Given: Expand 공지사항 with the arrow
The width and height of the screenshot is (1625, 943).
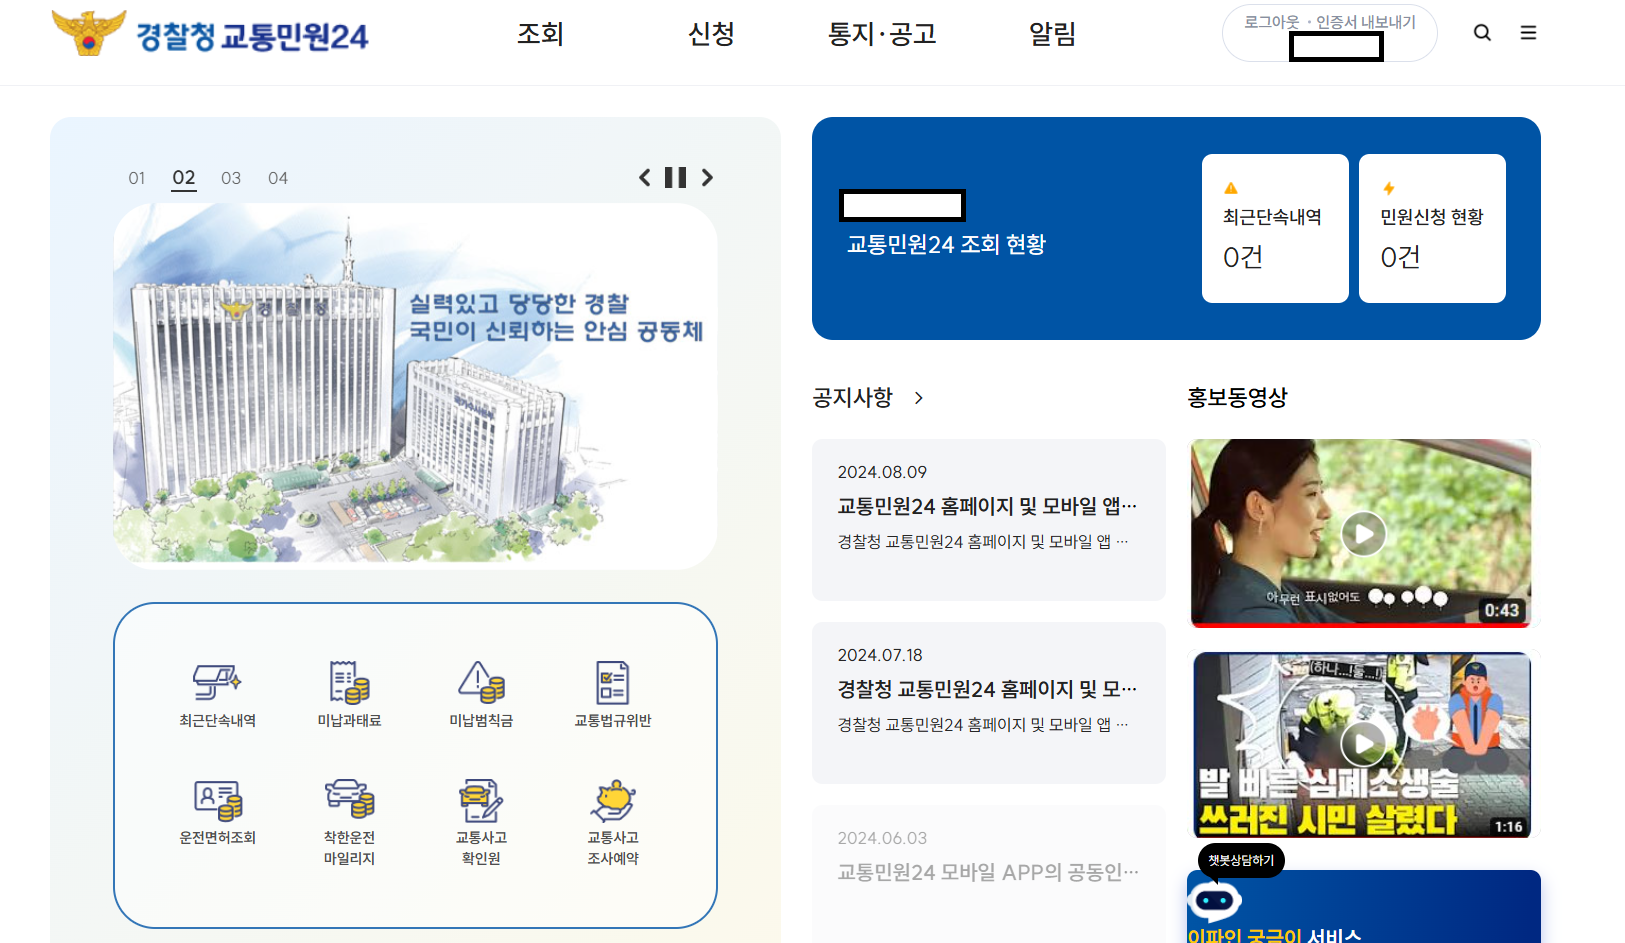Looking at the screenshot, I should pyautogui.click(x=919, y=398).
